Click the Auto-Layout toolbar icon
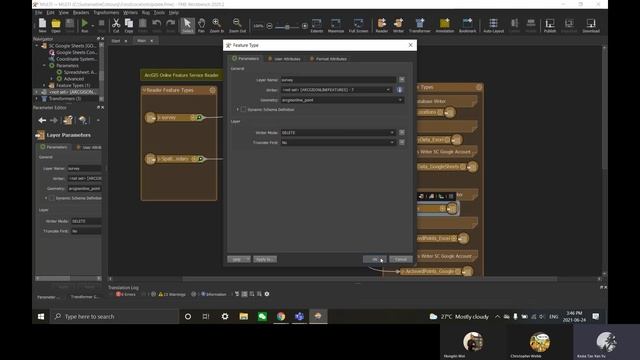Viewport: 640px width, 360px height. pos(493,25)
